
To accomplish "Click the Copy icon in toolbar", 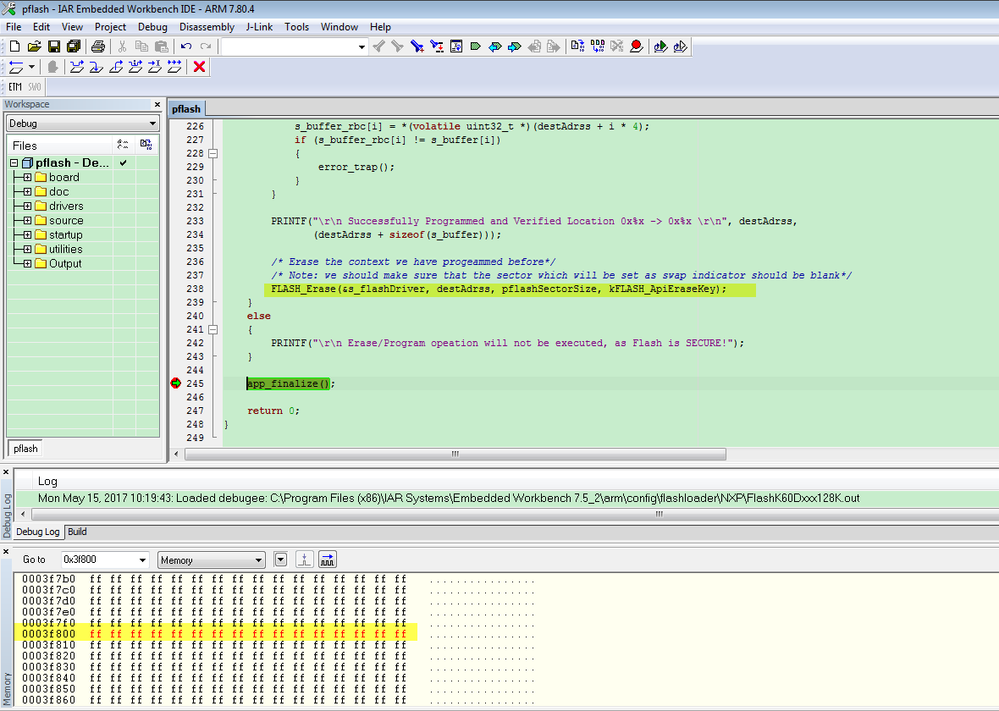I will pos(141,46).
